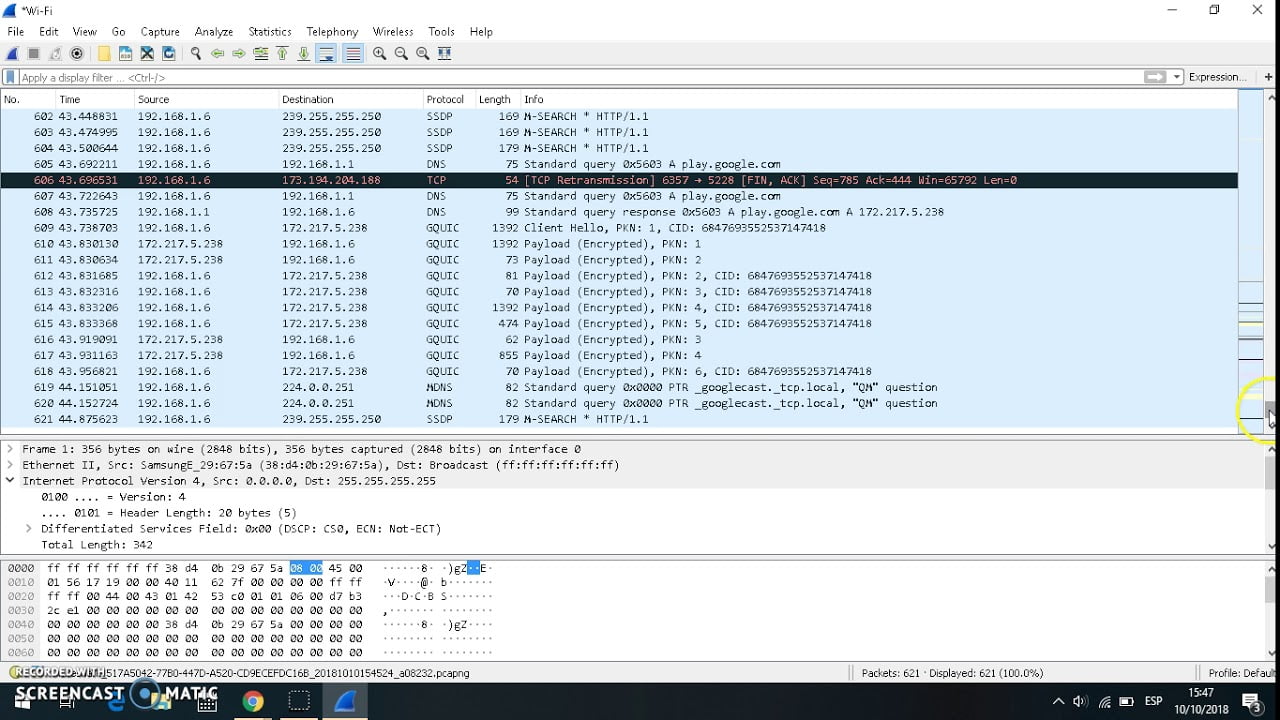Open the View menu
The height and width of the screenshot is (720, 1280).
tap(85, 32)
